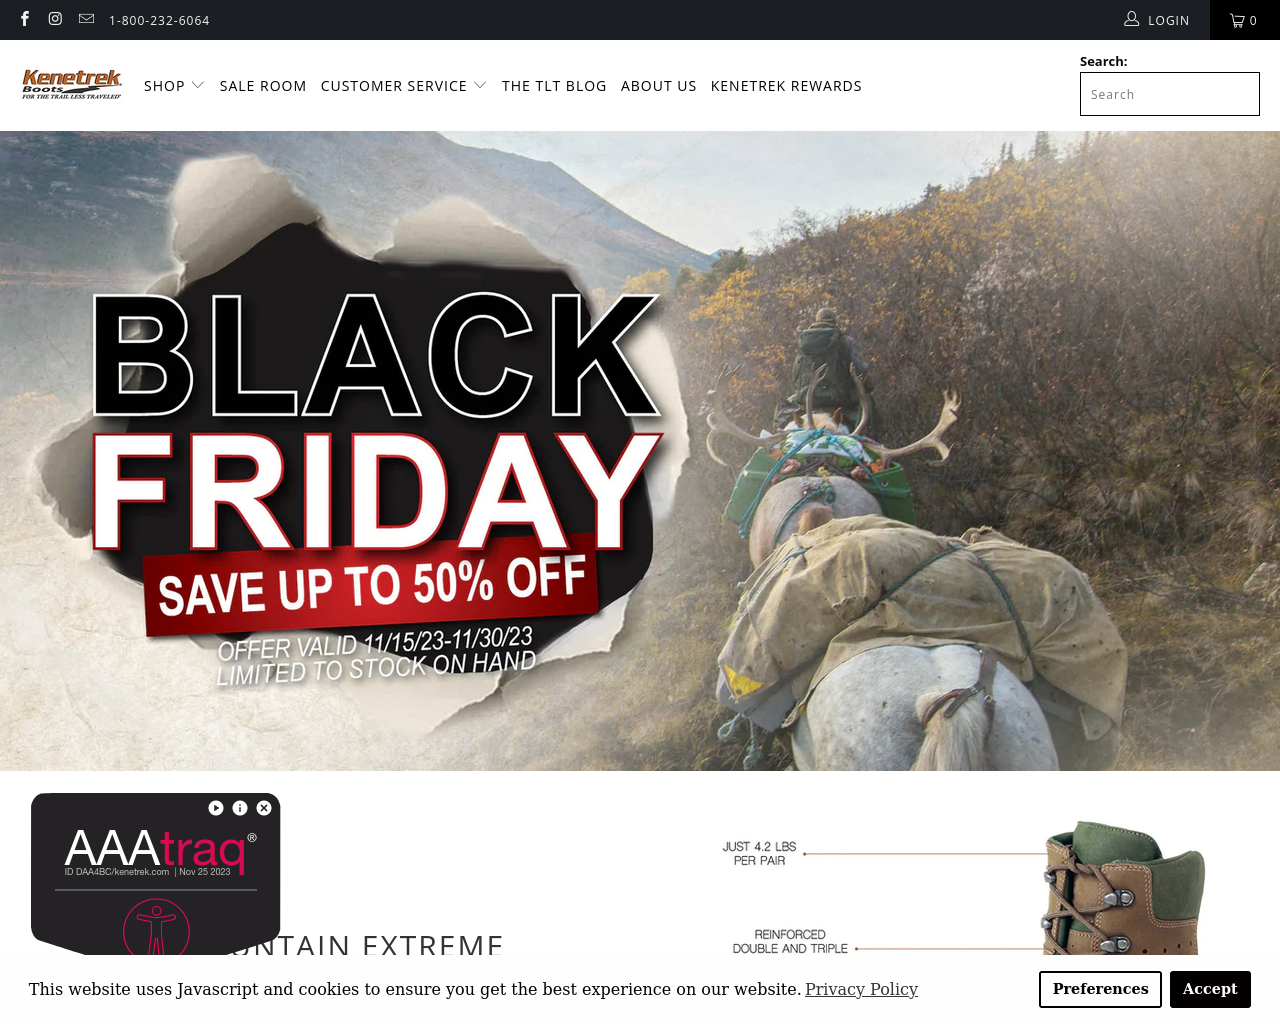Image resolution: width=1280 pixels, height=1024 pixels.
Task: Click the user Login icon
Action: (1132, 19)
